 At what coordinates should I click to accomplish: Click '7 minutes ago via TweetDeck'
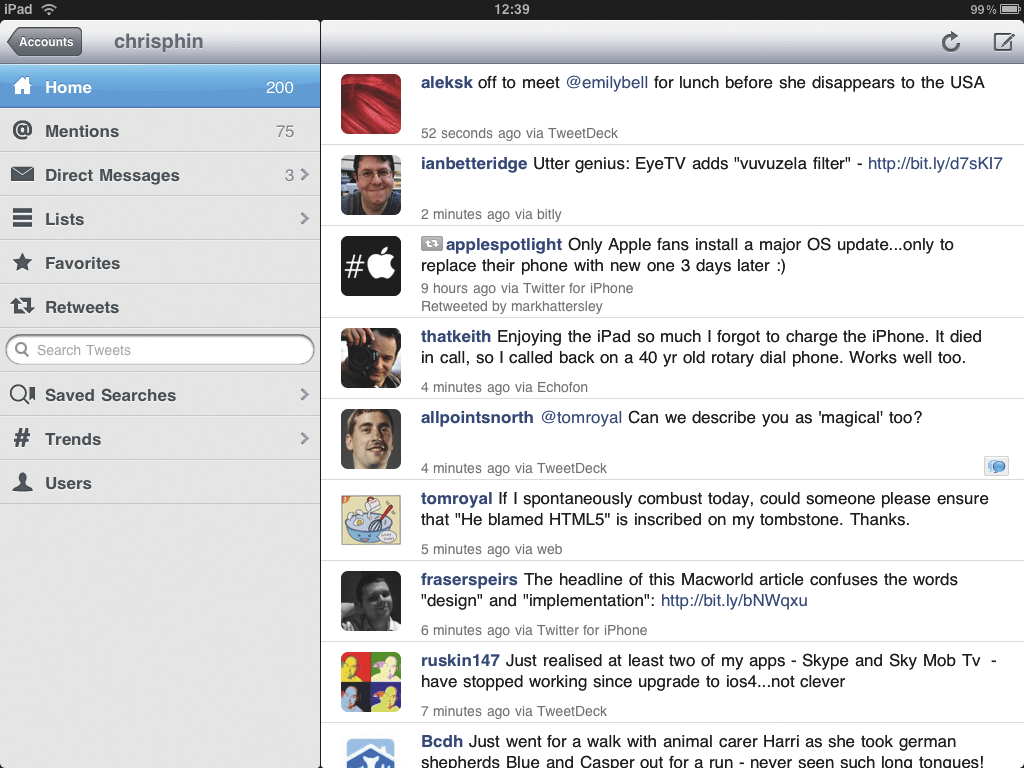pos(514,711)
